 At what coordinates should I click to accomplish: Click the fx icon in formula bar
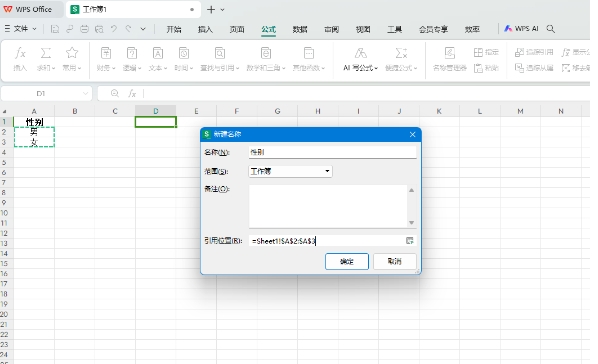tap(132, 93)
